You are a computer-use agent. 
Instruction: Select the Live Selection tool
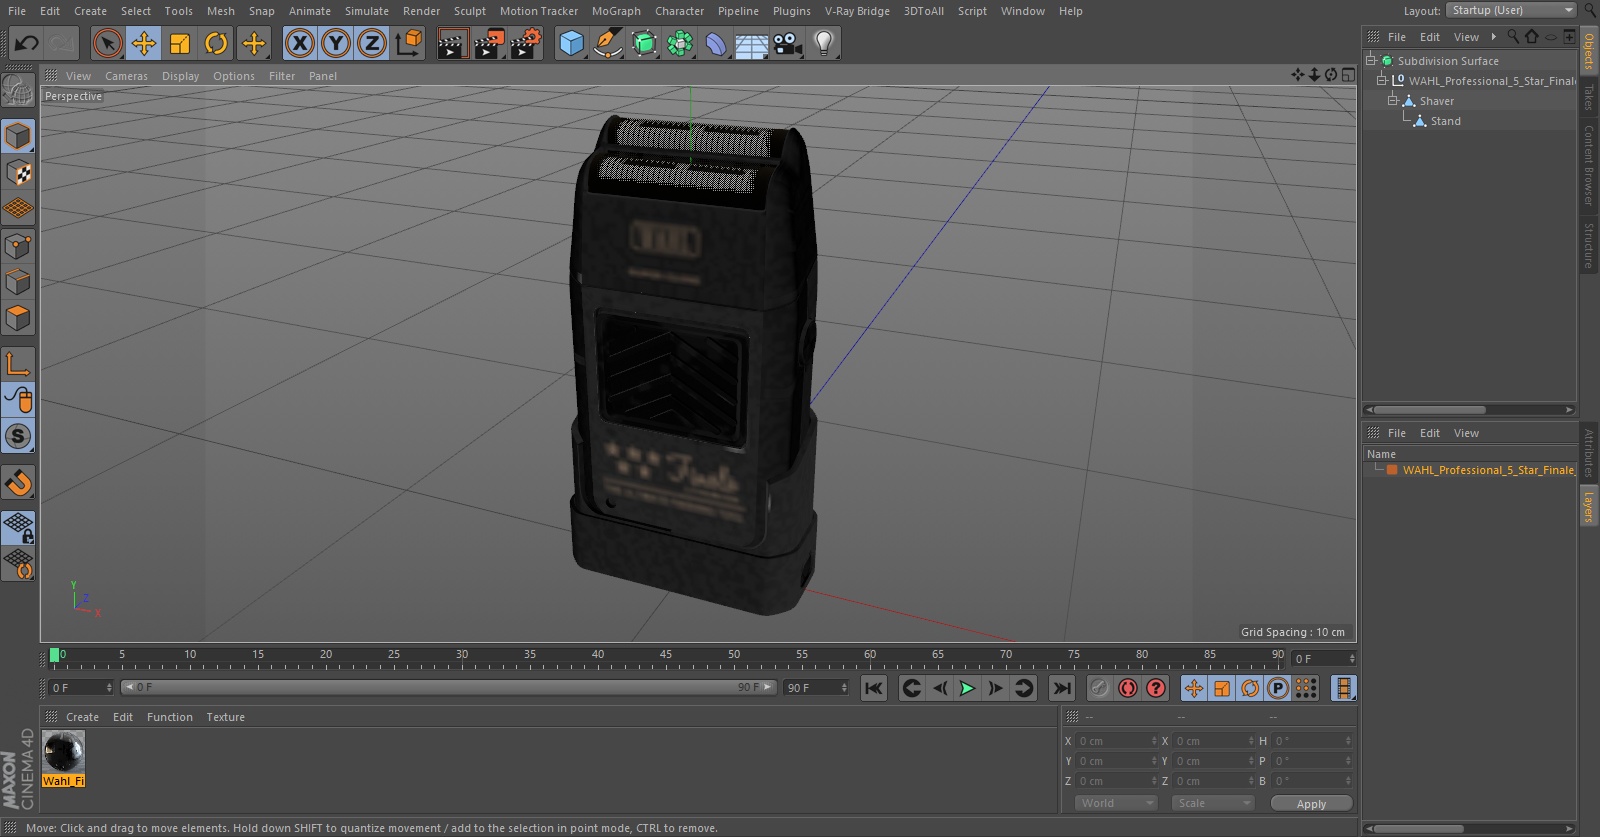(107, 43)
